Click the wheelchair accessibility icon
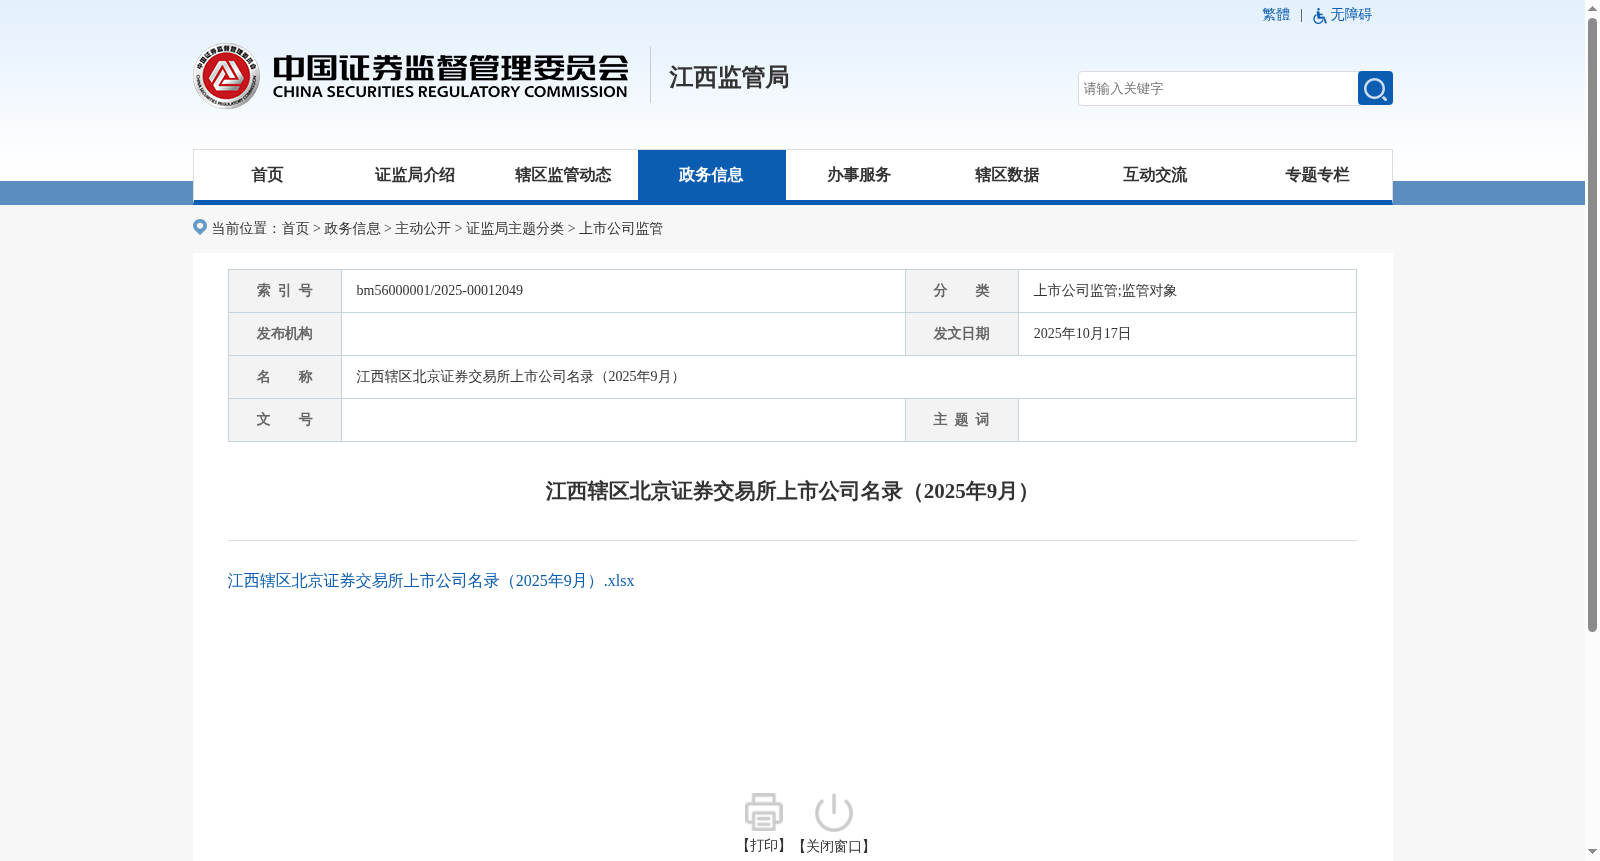1600x861 pixels. tap(1320, 16)
